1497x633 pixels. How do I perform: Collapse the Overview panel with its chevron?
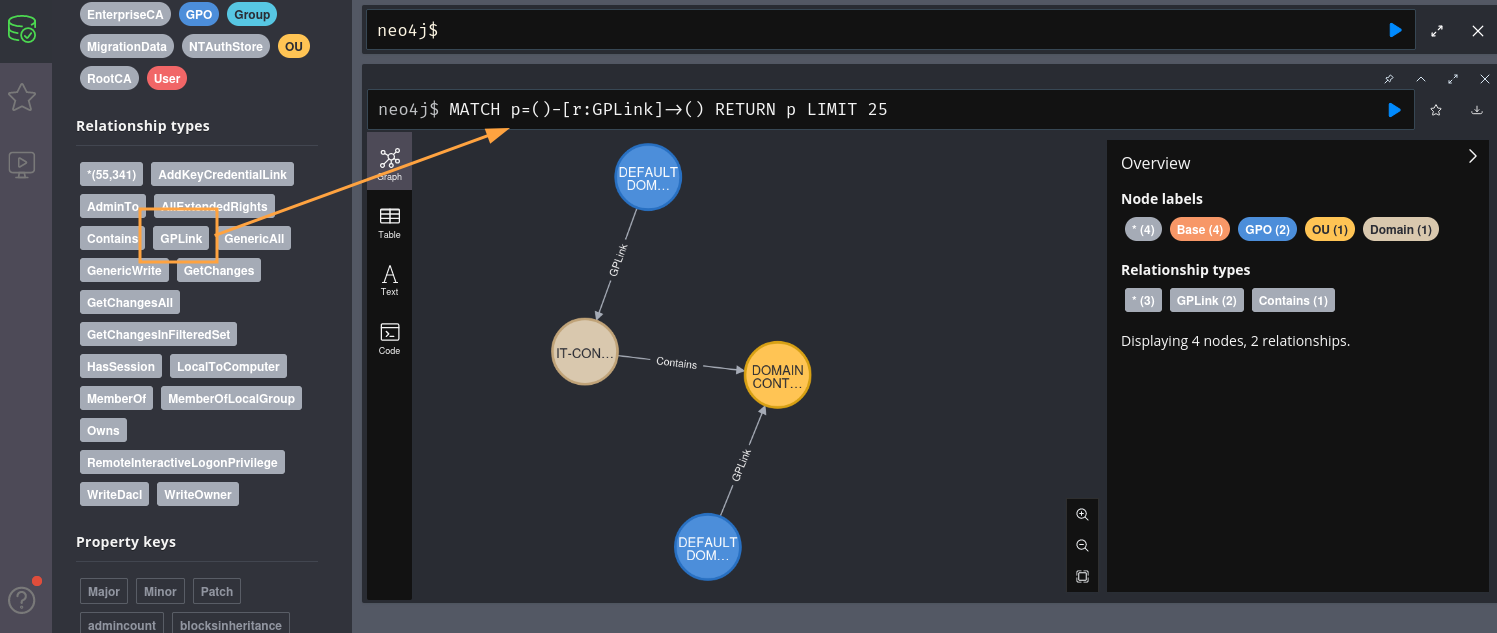[x=1472, y=156]
